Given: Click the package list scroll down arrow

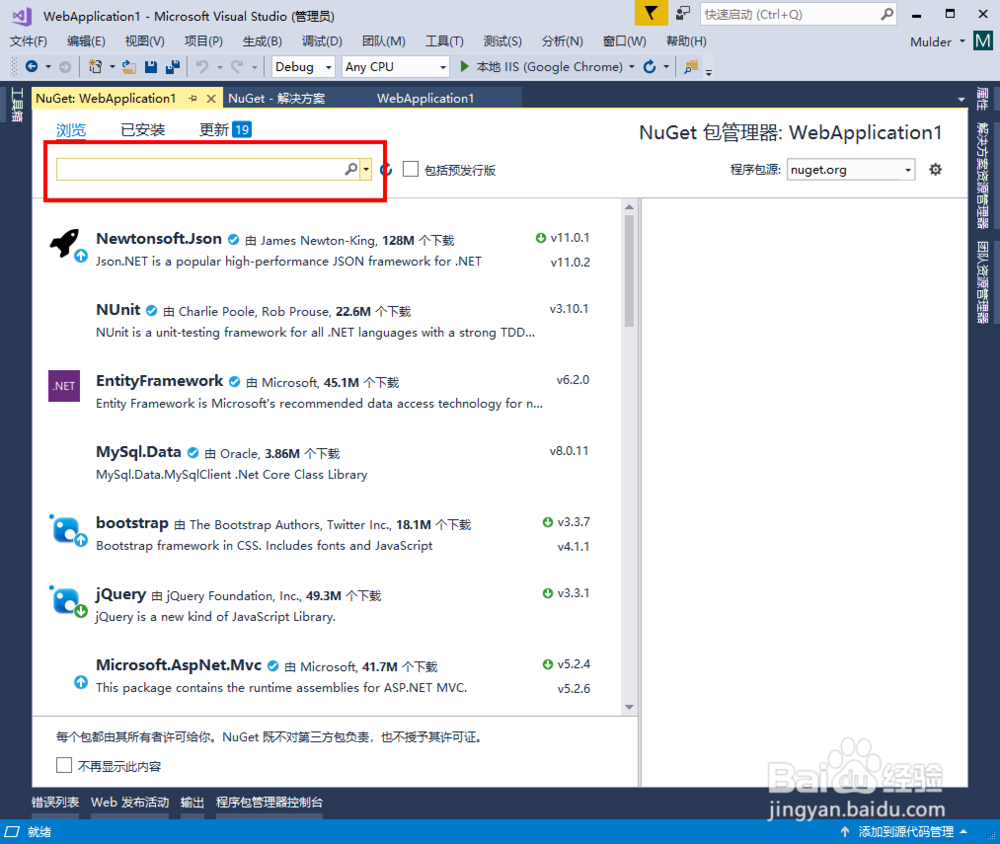Looking at the screenshot, I should click(629, 707).
